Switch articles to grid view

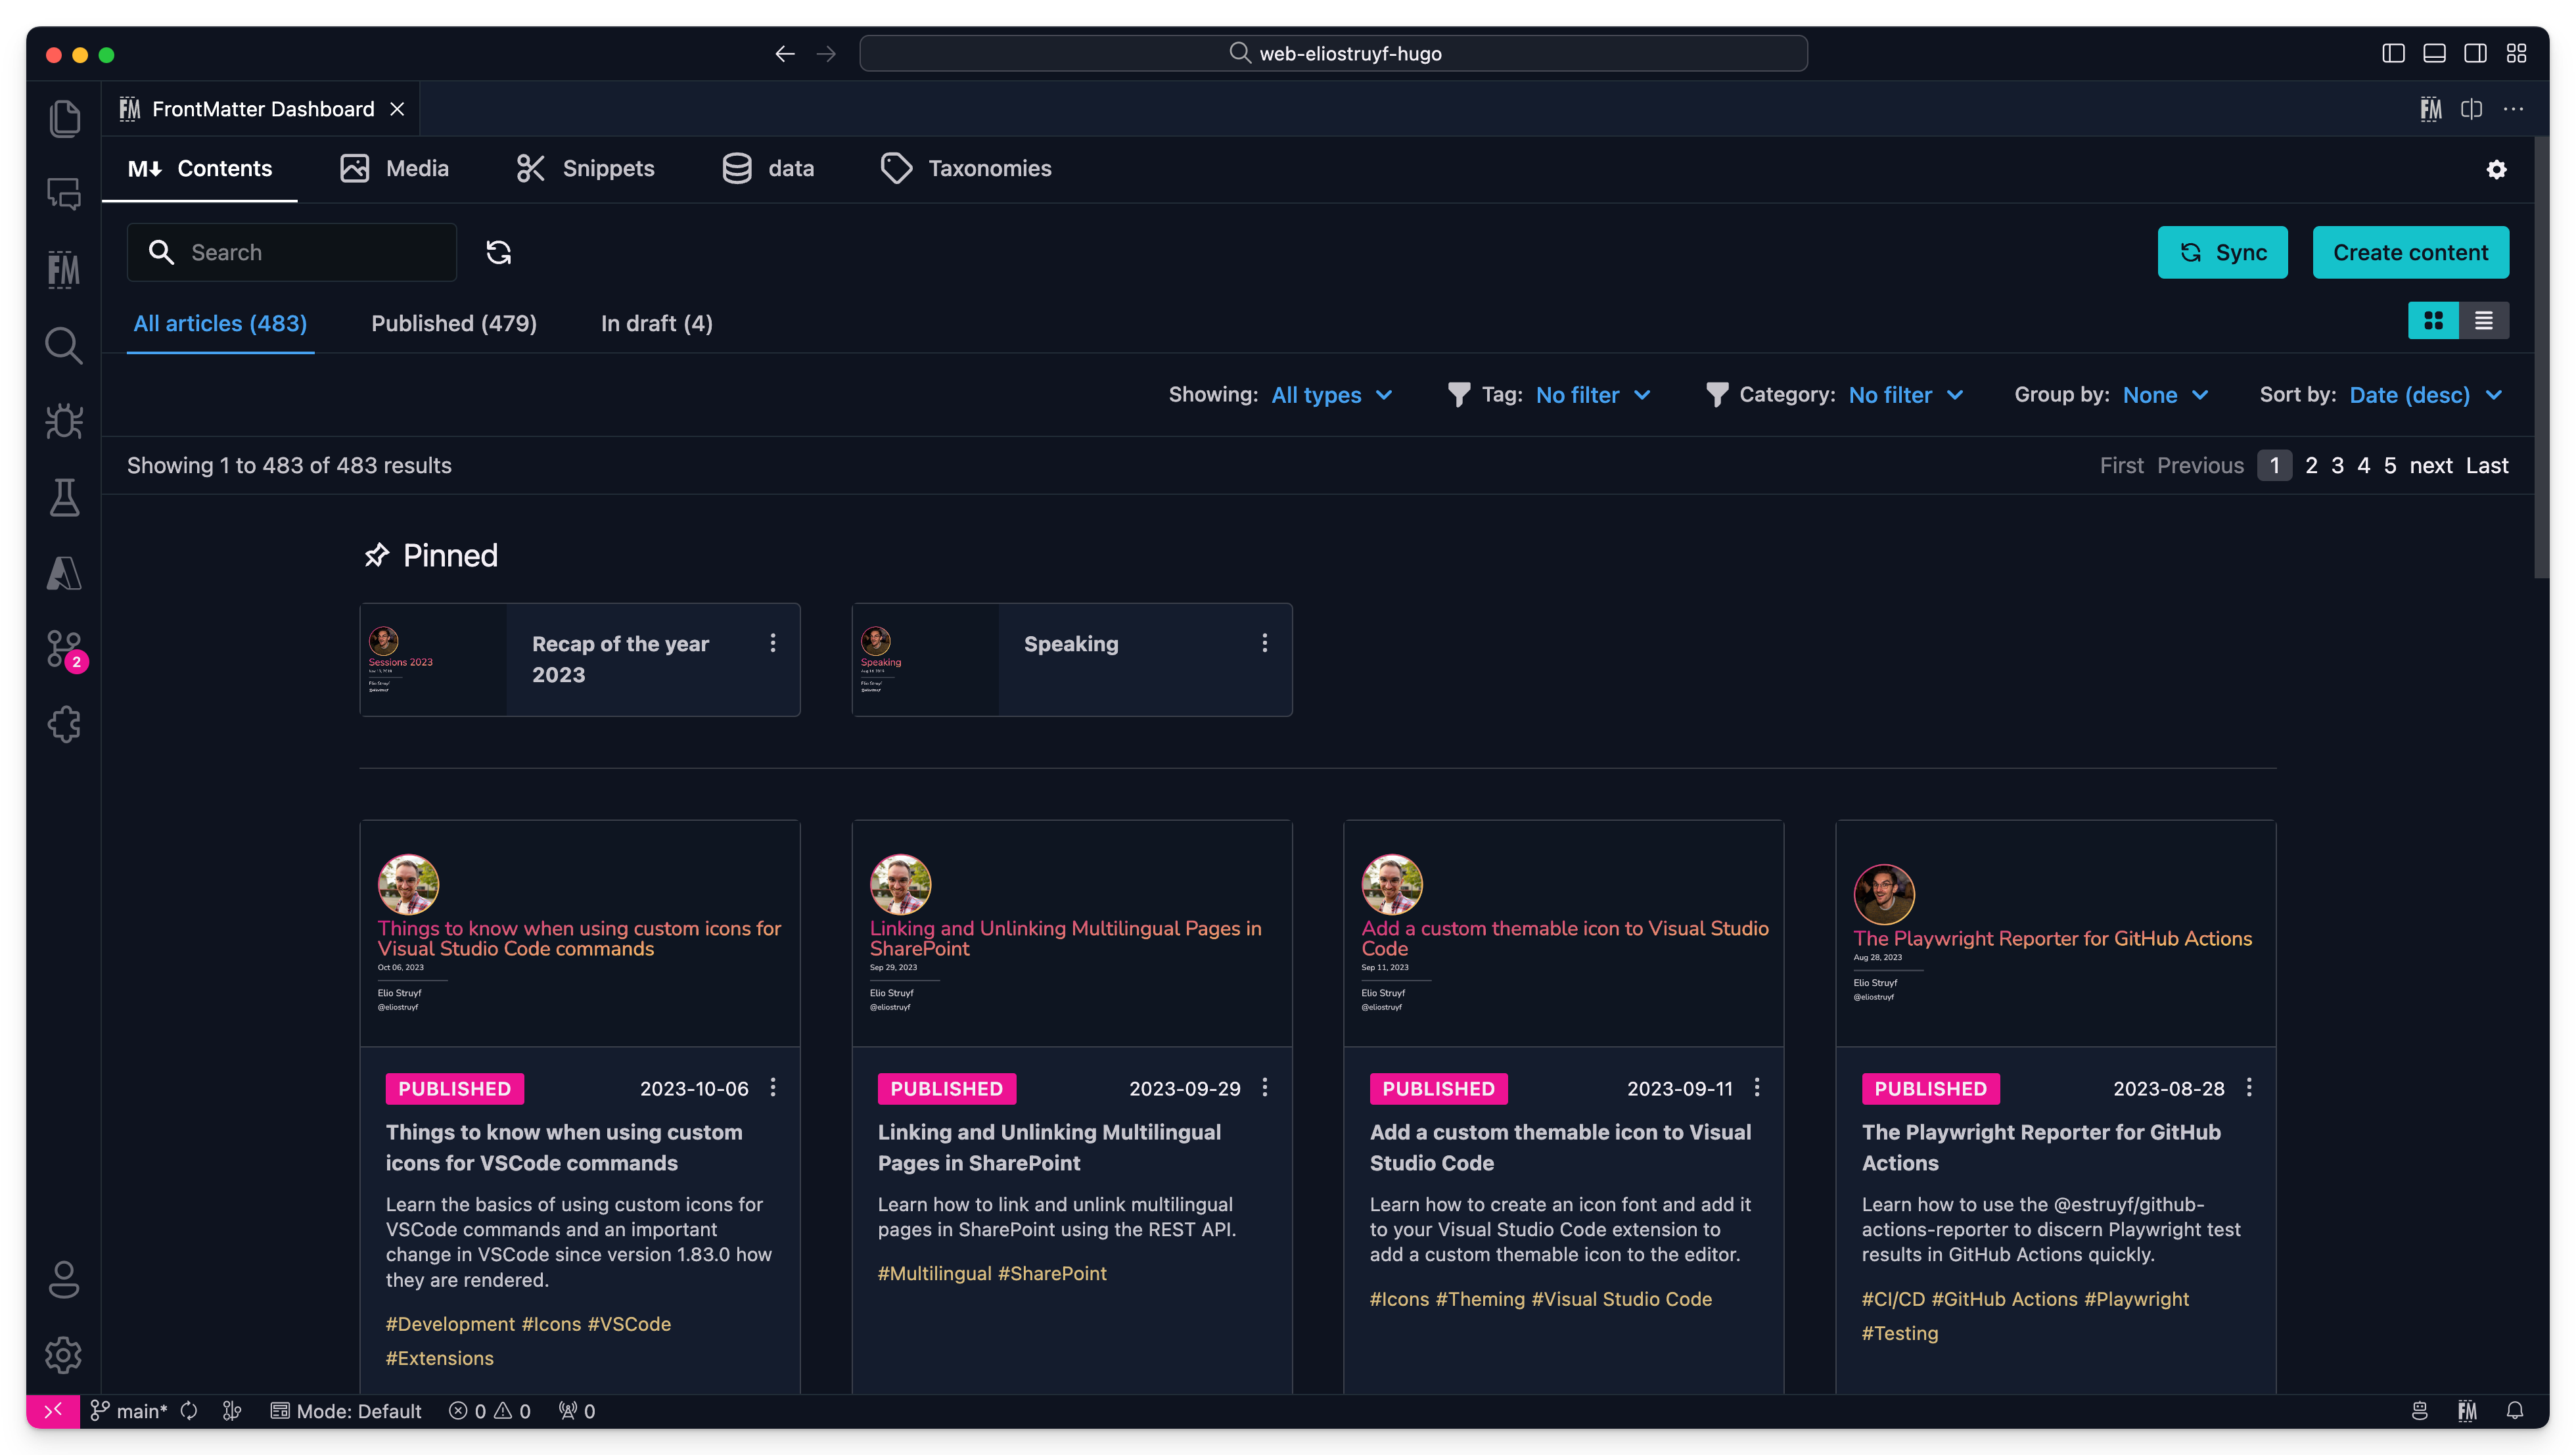2434,320
